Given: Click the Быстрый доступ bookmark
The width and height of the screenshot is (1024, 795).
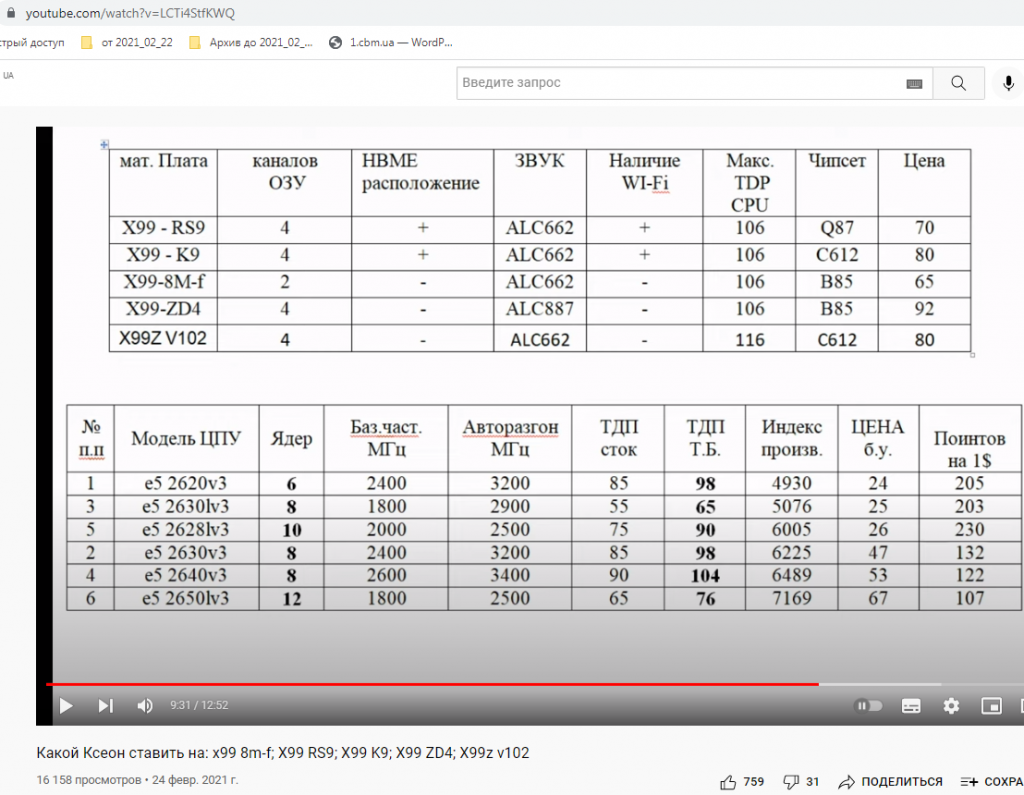Looking at the screenshot, I should [31, 42].
